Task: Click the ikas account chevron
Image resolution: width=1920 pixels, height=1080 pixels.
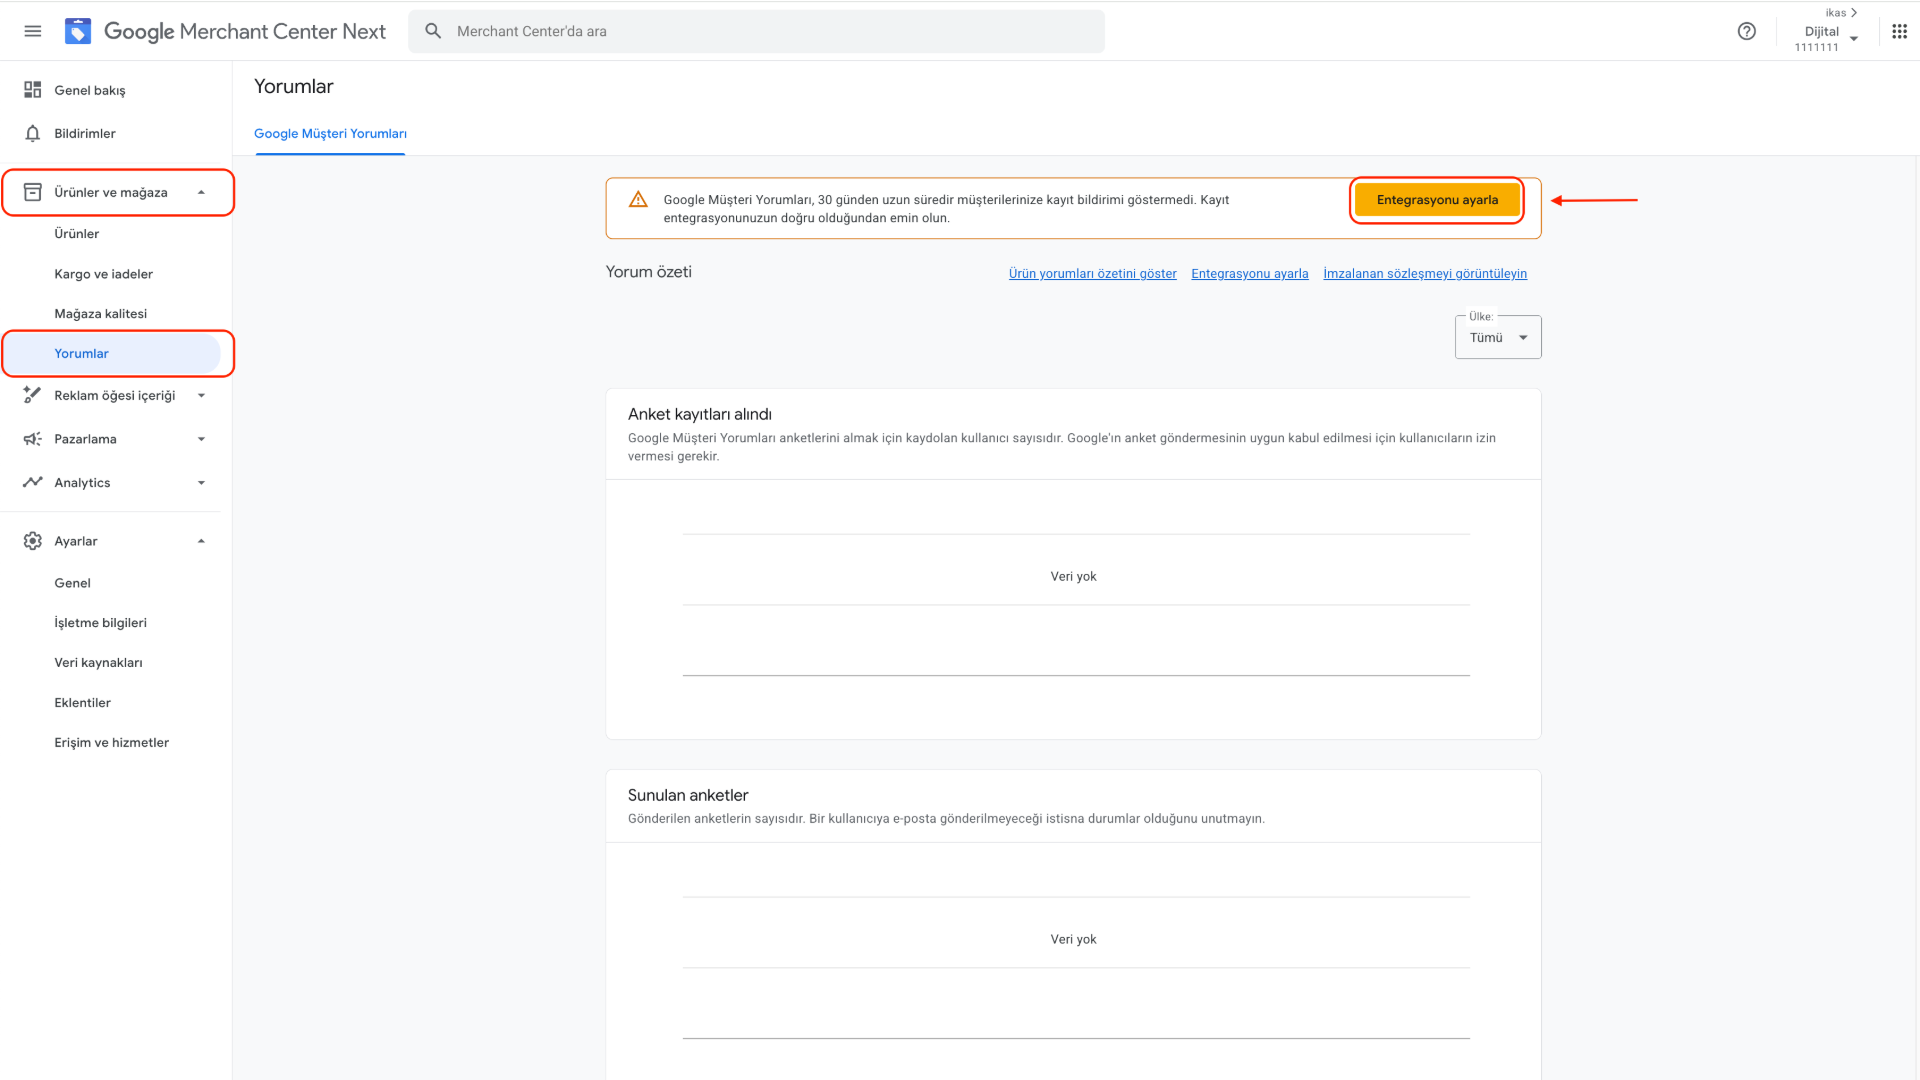Action: pyautogui.click(x=1854, y=13)
